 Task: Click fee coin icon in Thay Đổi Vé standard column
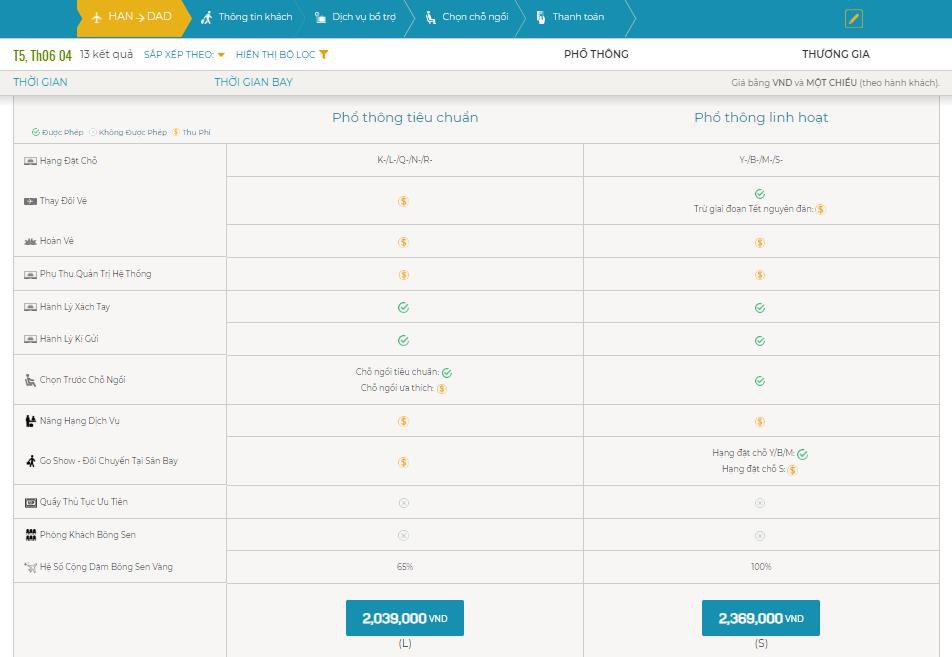pyautogui.click(x=403, y=201)
